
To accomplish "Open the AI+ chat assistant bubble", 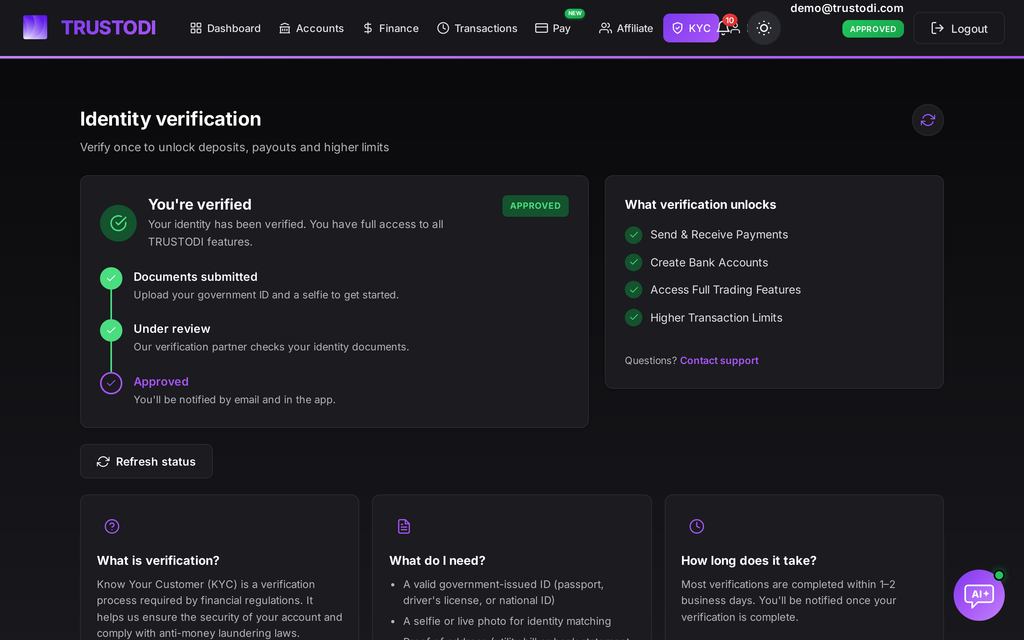I will click(x=979, y=595).
